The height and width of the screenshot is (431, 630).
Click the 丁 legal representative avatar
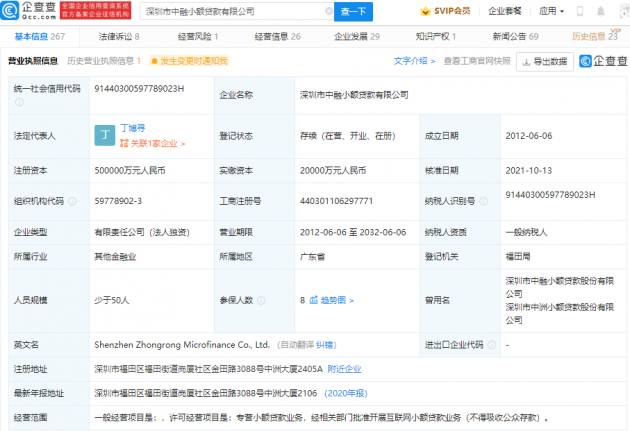coord(105,136)
